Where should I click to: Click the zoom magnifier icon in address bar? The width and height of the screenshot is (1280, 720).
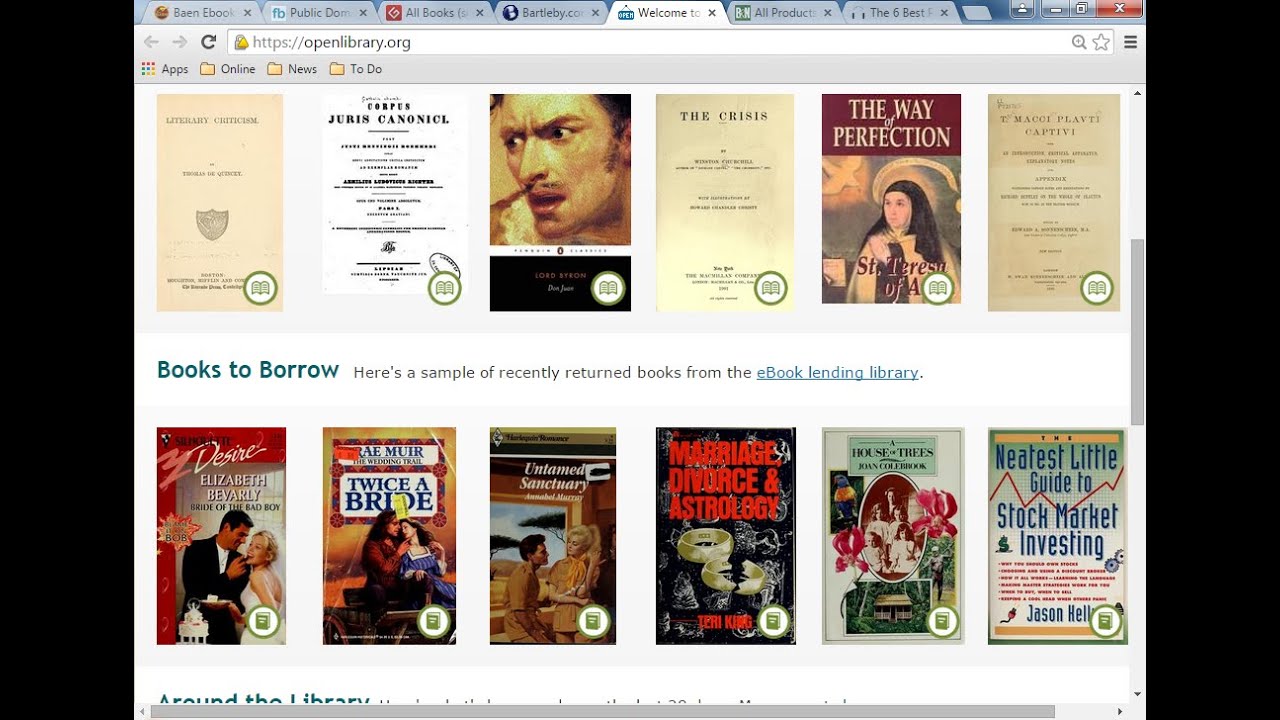point(1079,42)
